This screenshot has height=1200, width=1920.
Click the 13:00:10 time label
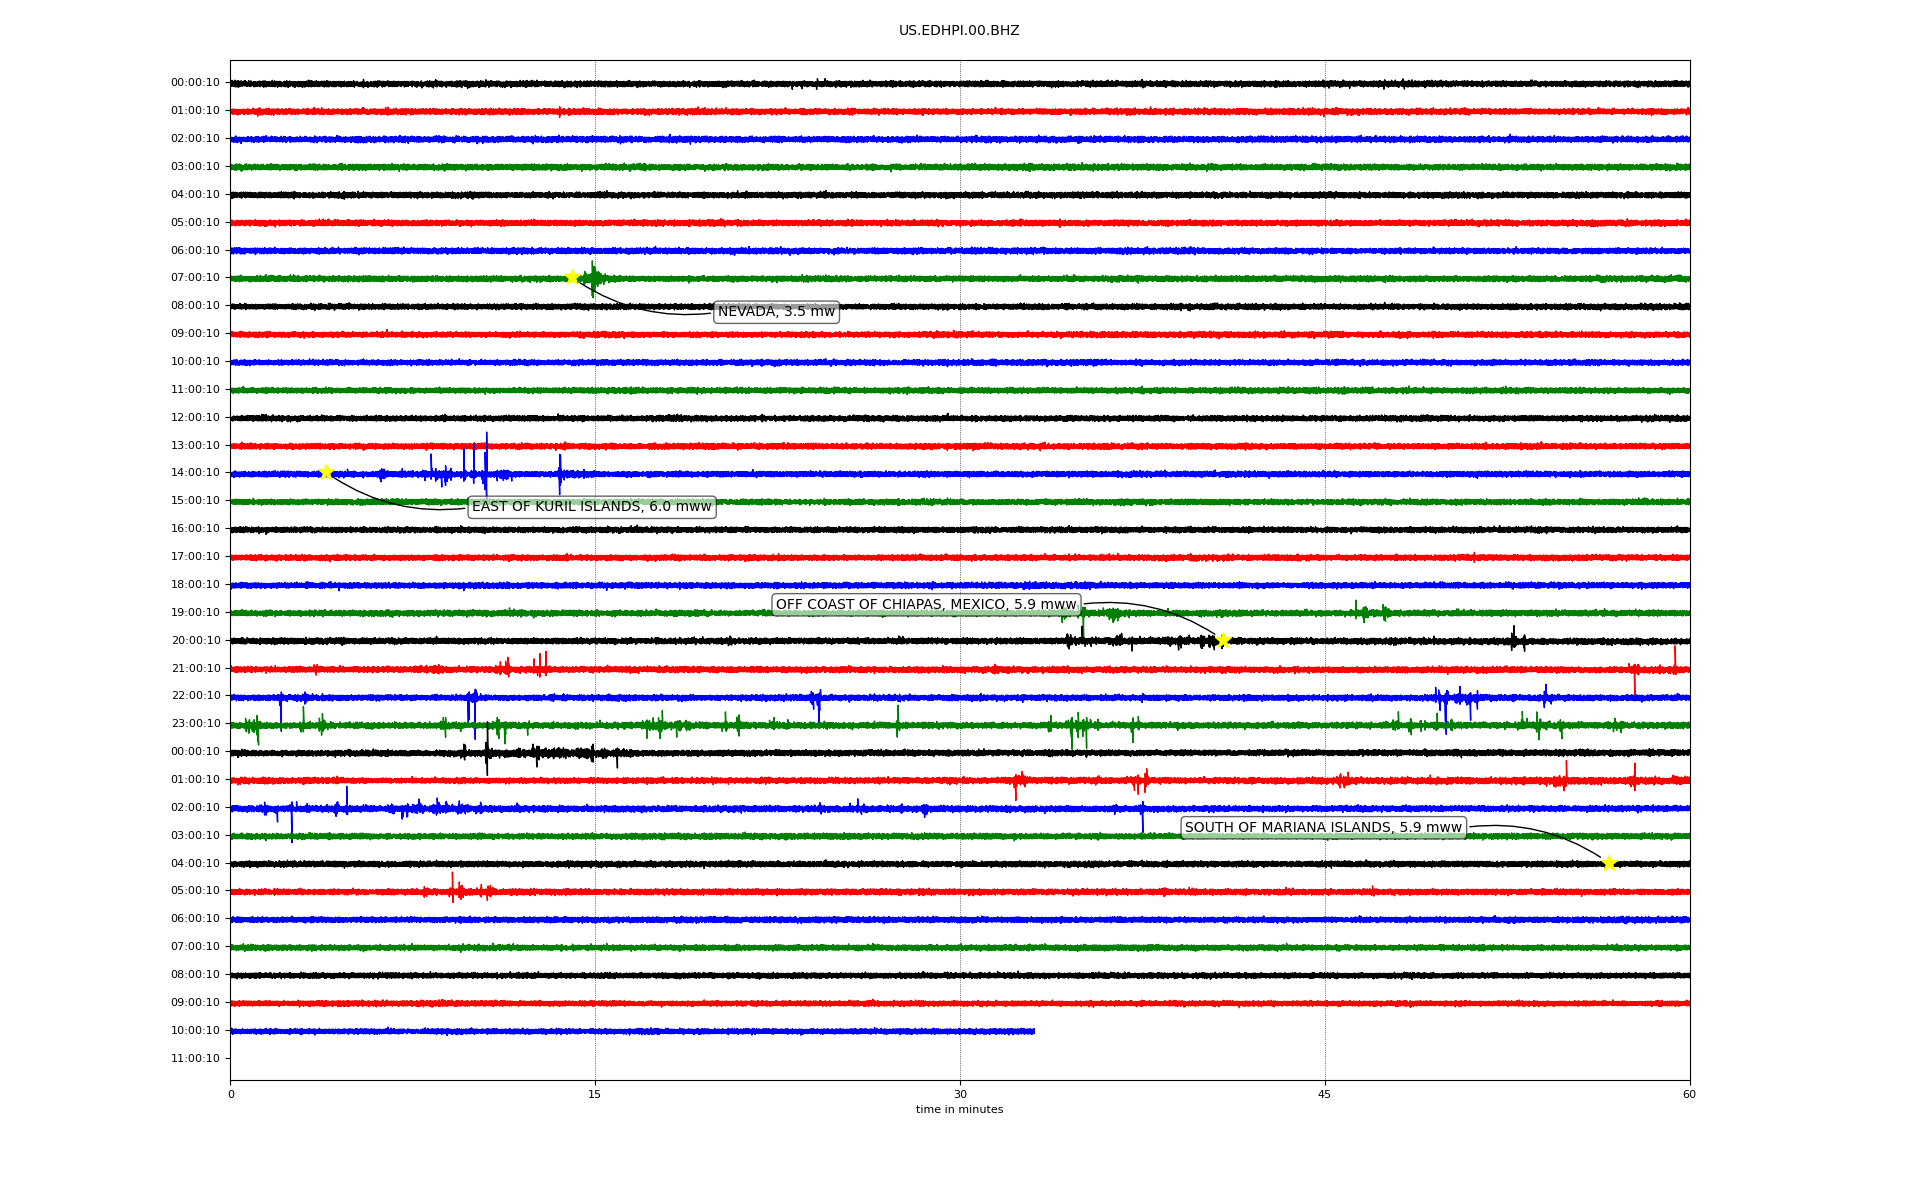point(195,445)
